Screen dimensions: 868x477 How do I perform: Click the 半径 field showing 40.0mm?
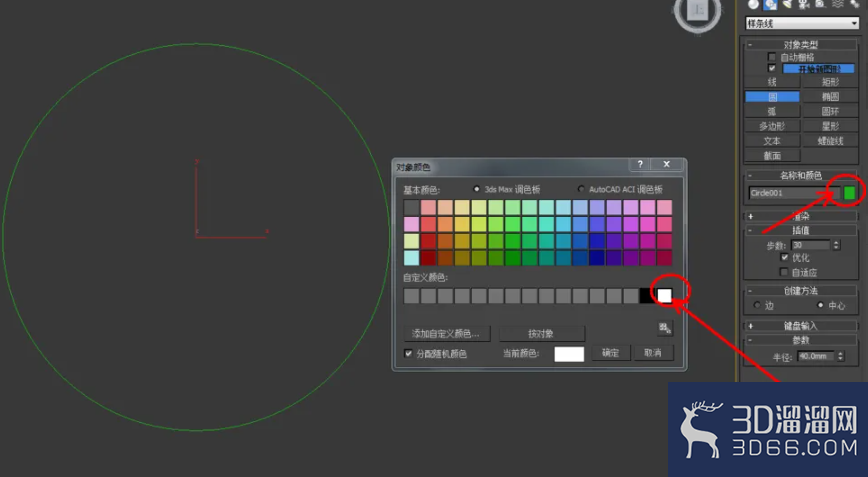(817, 356)
